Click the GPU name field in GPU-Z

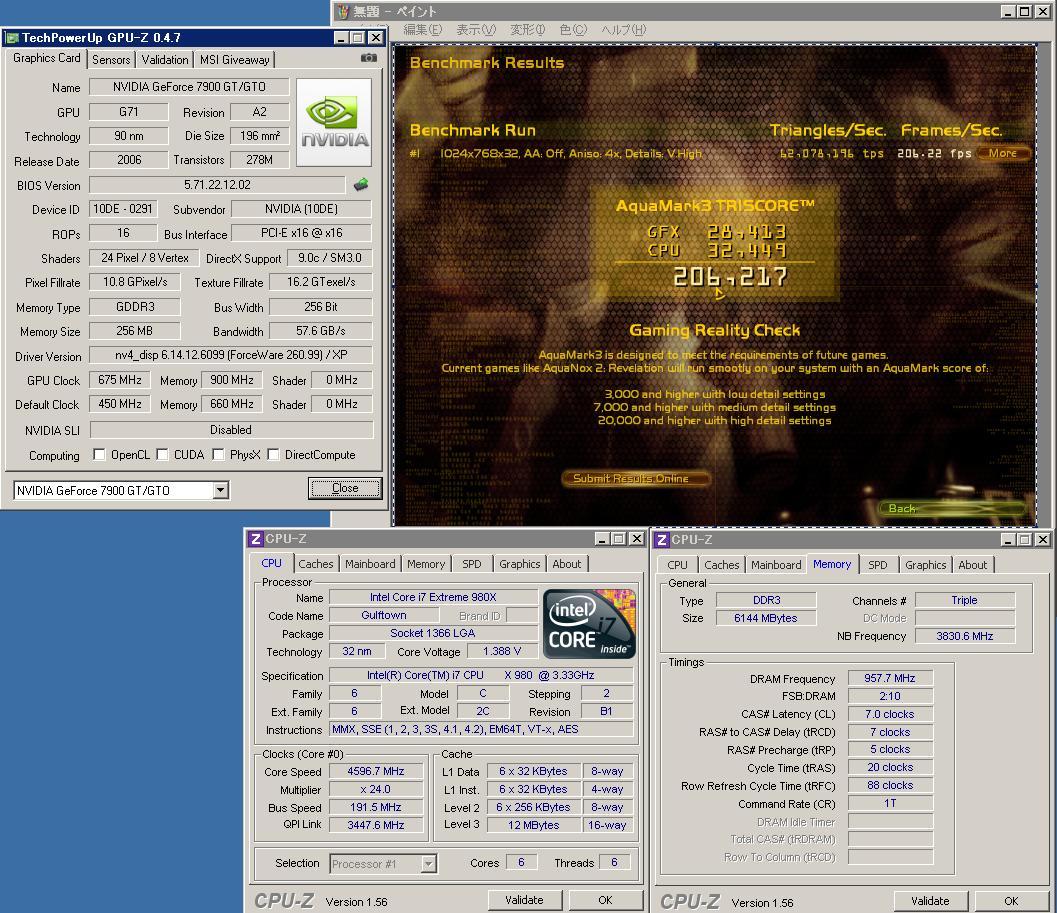189,86
